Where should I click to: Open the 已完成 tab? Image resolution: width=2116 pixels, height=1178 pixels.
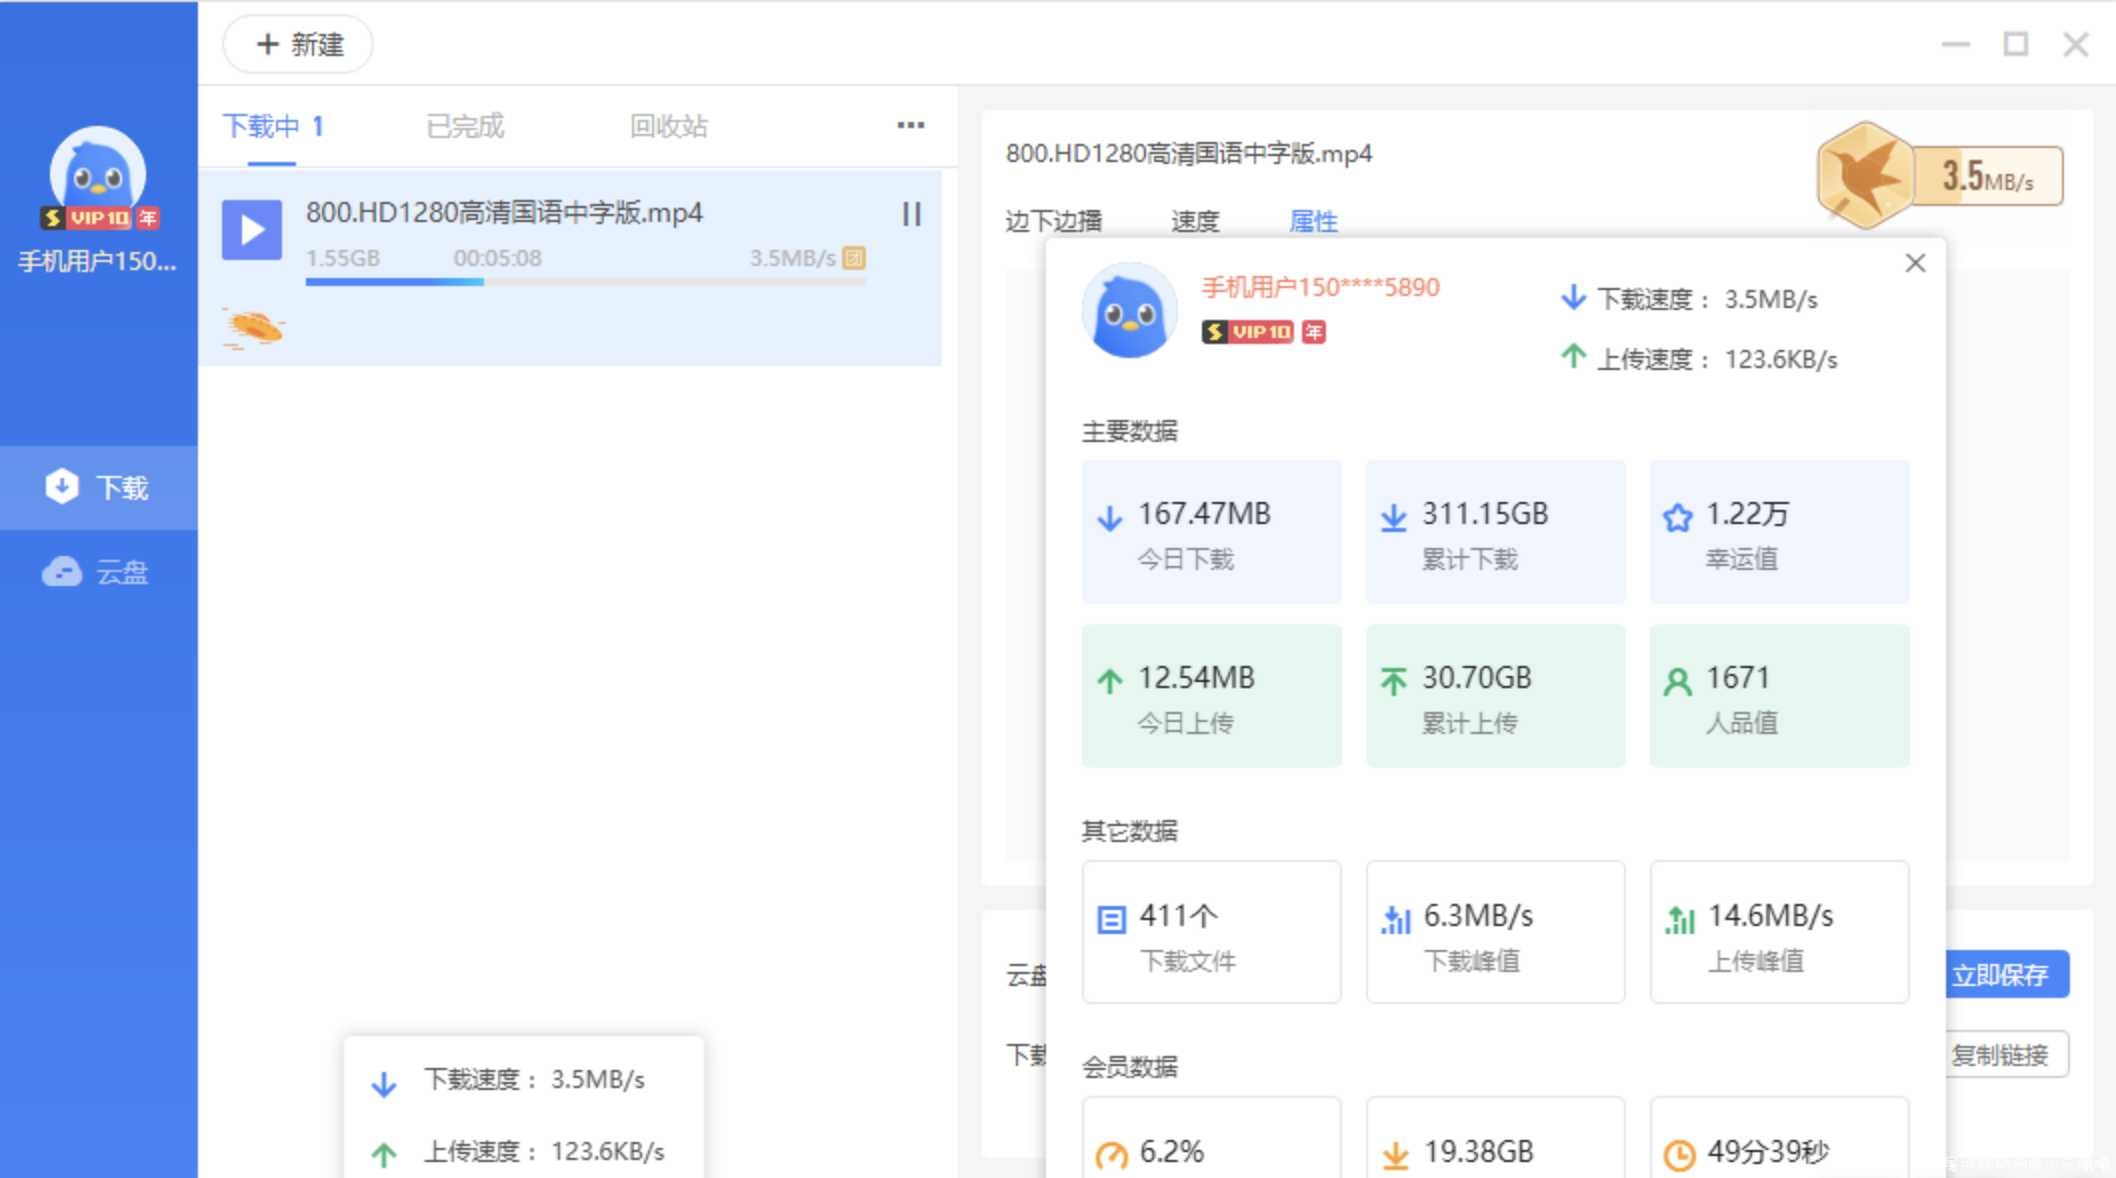click(465, 127)
